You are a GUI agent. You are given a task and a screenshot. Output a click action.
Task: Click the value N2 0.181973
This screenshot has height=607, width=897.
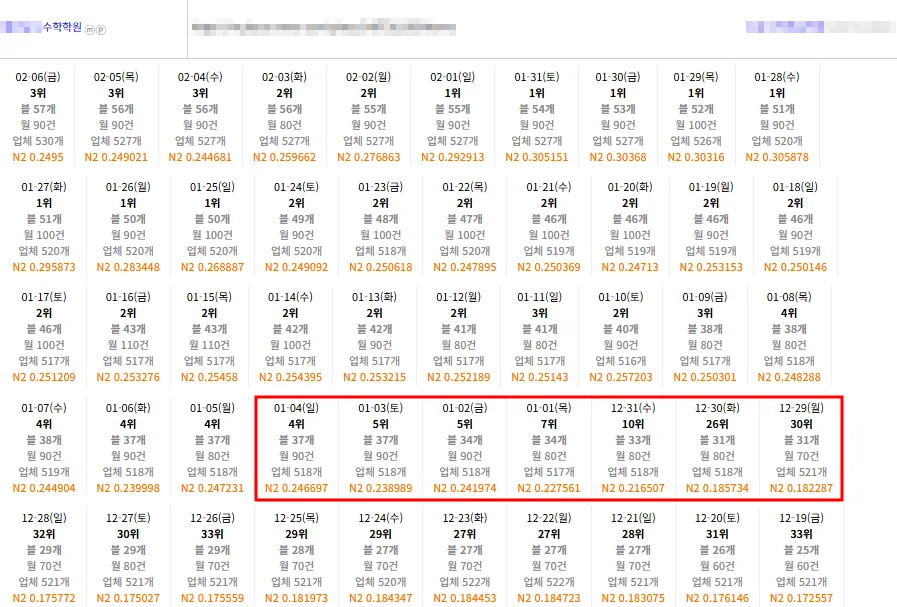(296, 598)
